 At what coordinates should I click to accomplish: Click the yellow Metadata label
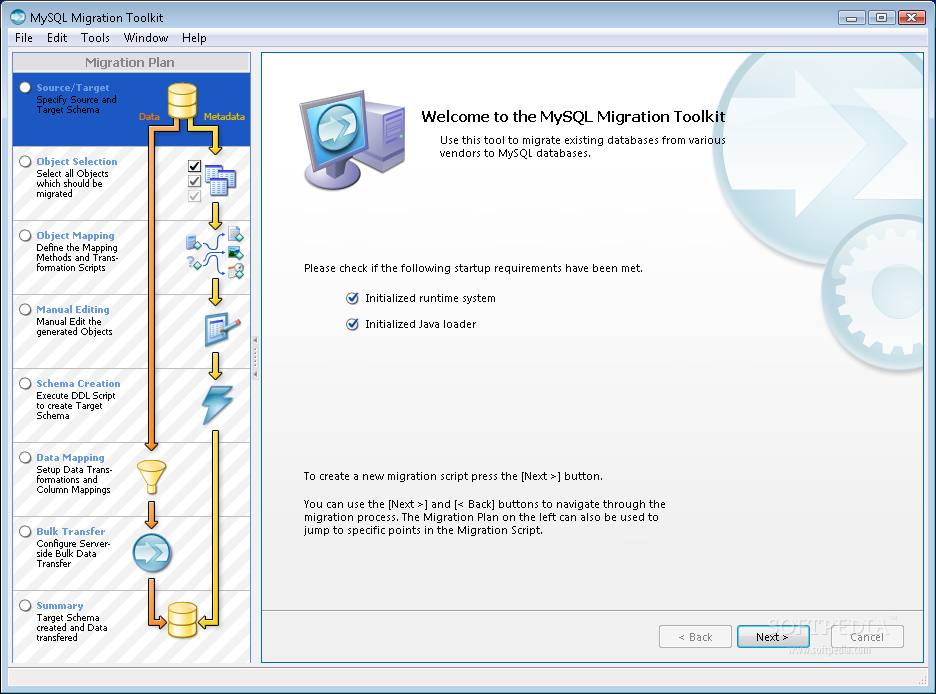[224, 116]
